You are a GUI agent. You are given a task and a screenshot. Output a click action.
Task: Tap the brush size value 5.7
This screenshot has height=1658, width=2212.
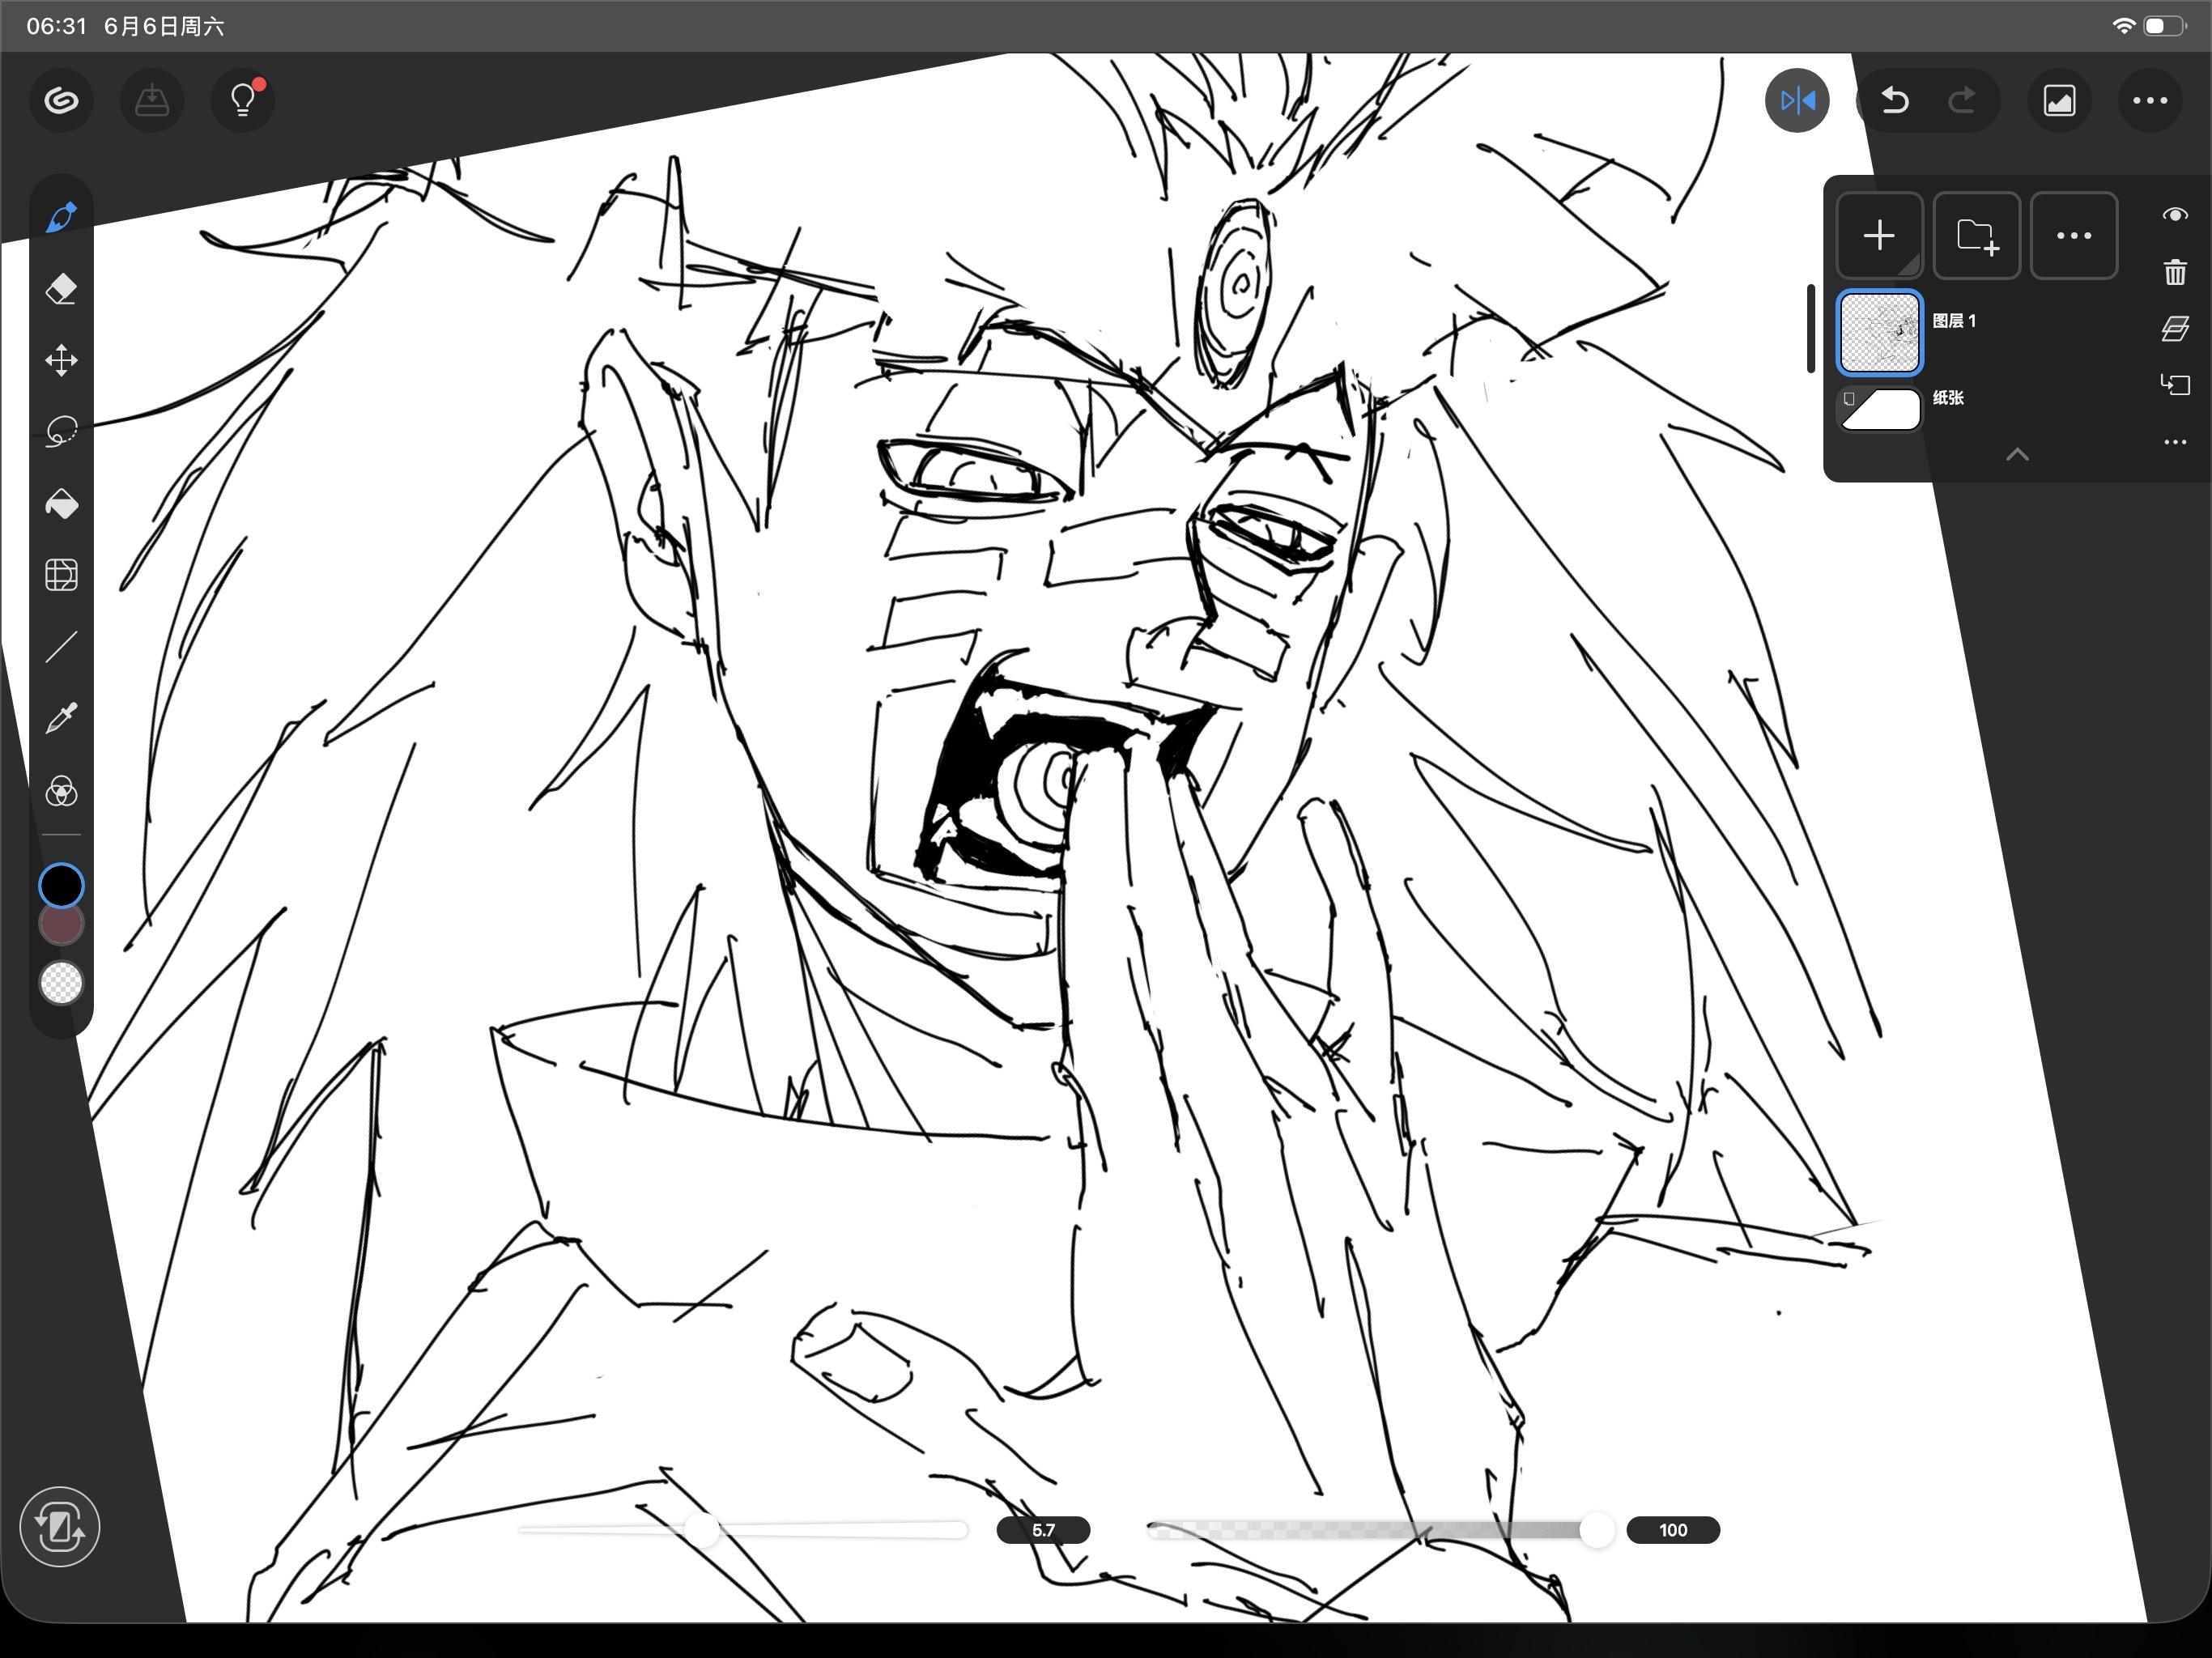1043,1530
